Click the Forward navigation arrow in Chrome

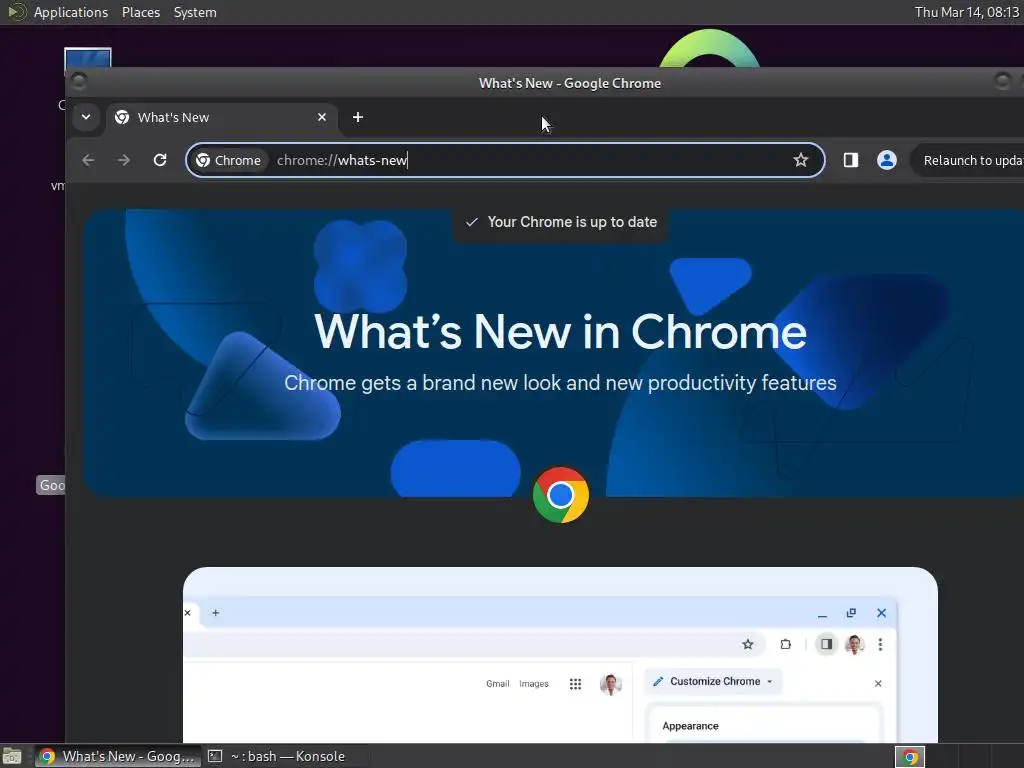pos(123,160)
